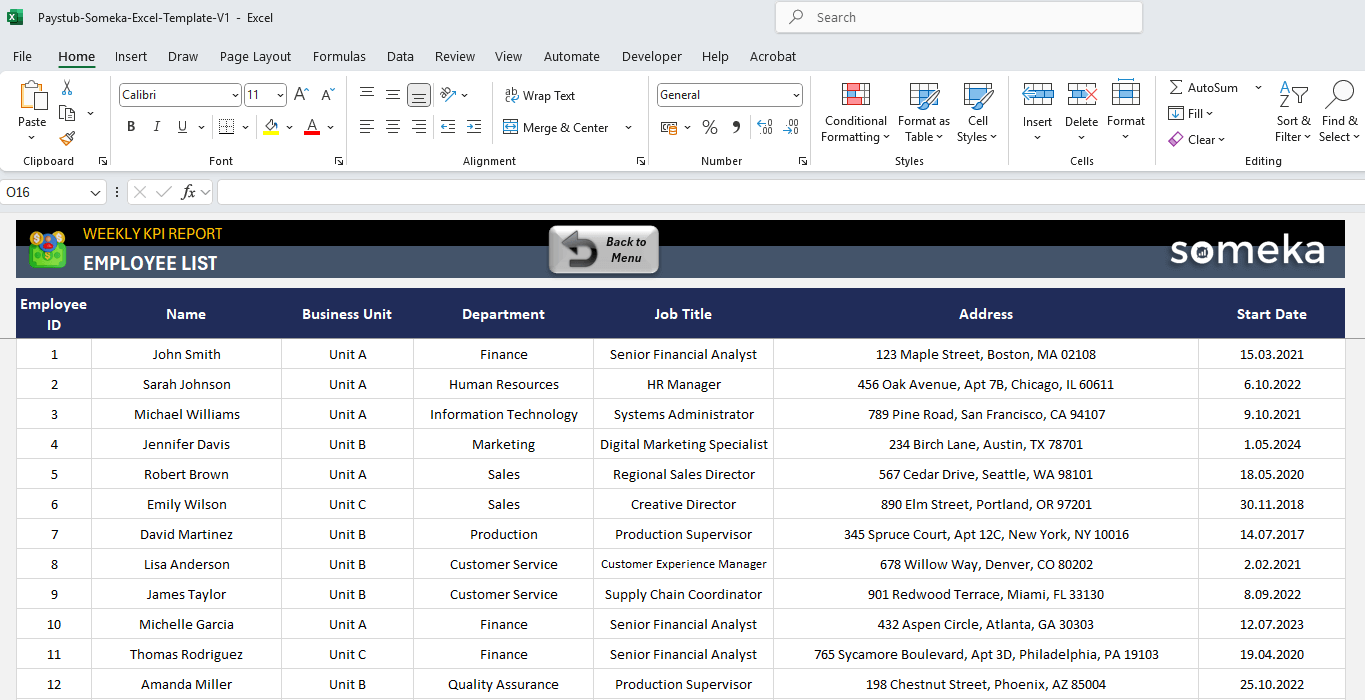Switch to the Formulas tab
Viewport: 1365px width, 700px height.
[x=339, y=57]
